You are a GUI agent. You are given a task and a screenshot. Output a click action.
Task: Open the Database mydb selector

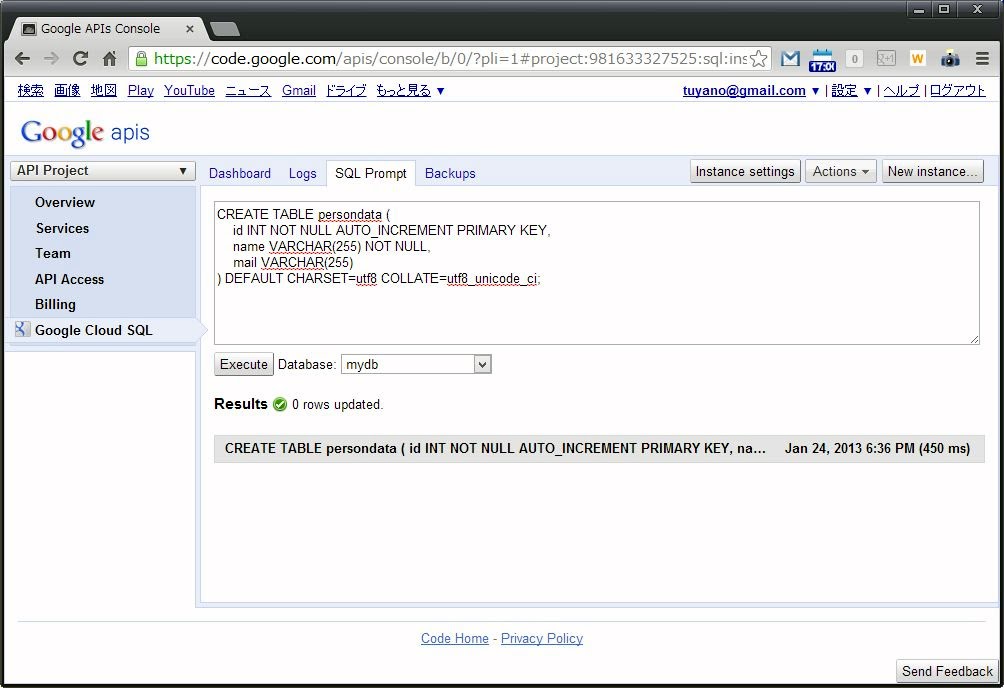coord(416,365)
